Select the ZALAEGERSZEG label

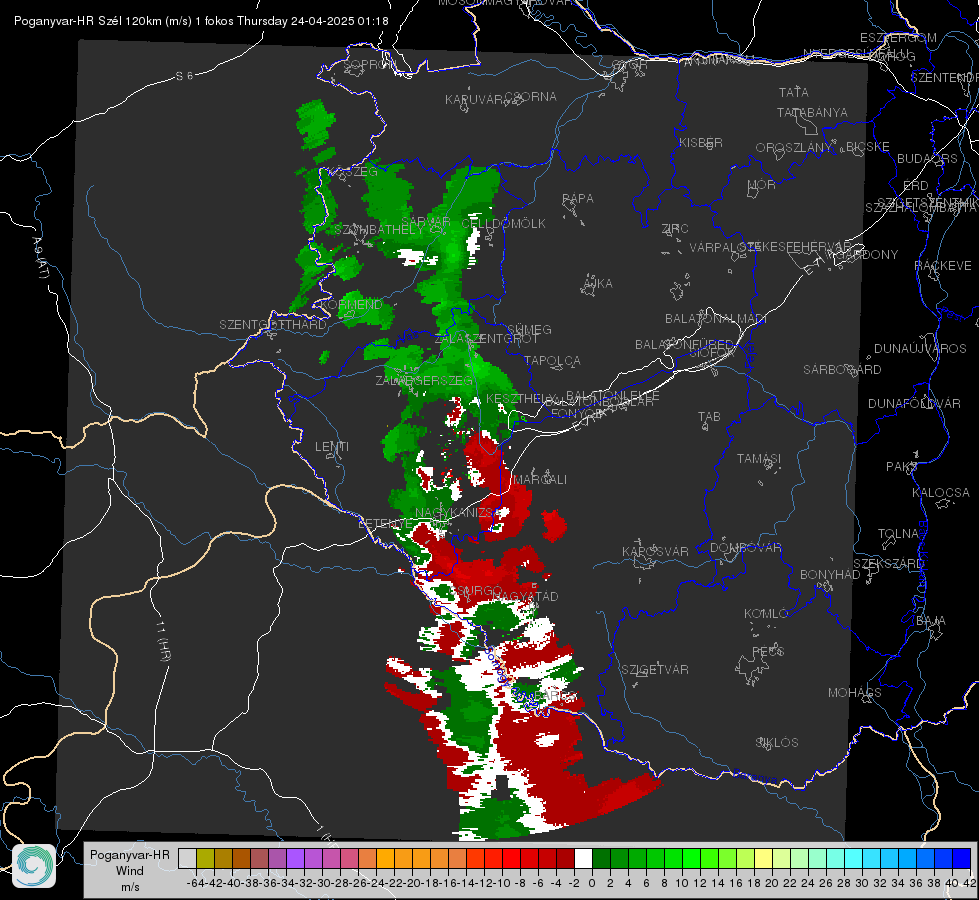coord(424,380)
